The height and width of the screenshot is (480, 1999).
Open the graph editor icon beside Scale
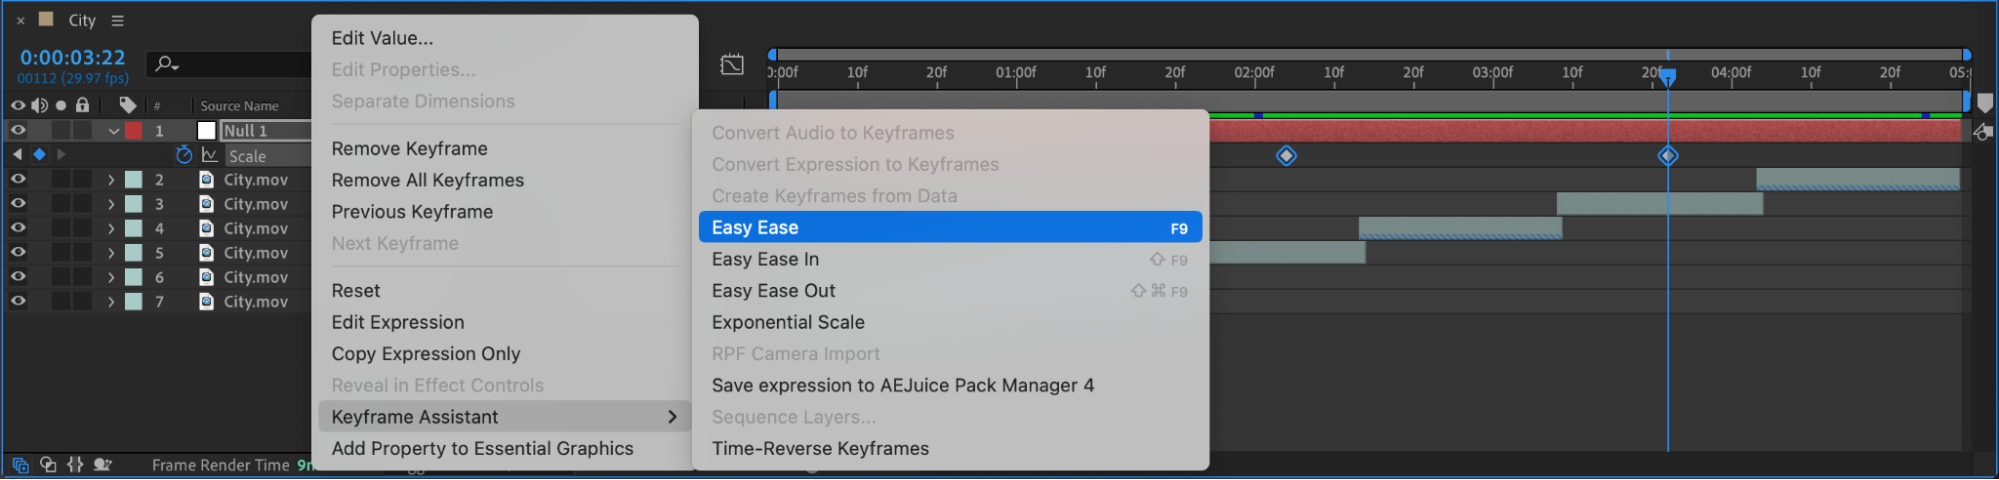coord(210,155)
